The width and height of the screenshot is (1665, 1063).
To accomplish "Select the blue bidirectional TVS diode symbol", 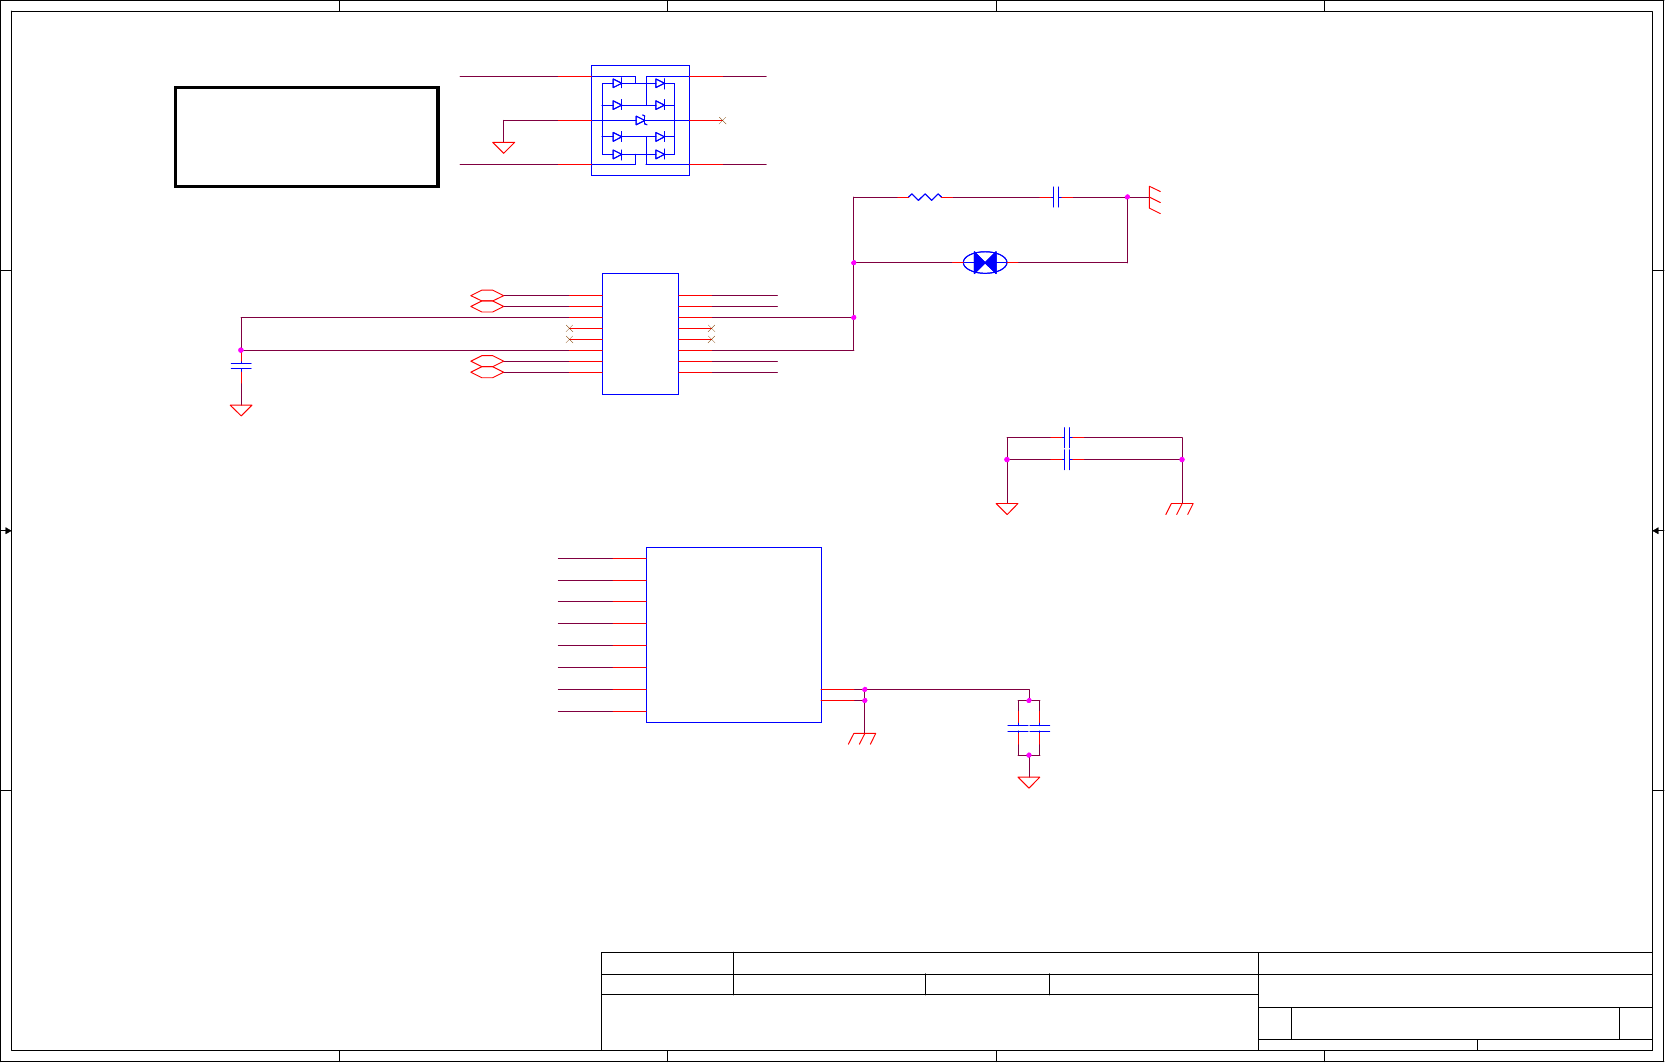I will pos(985,262).
